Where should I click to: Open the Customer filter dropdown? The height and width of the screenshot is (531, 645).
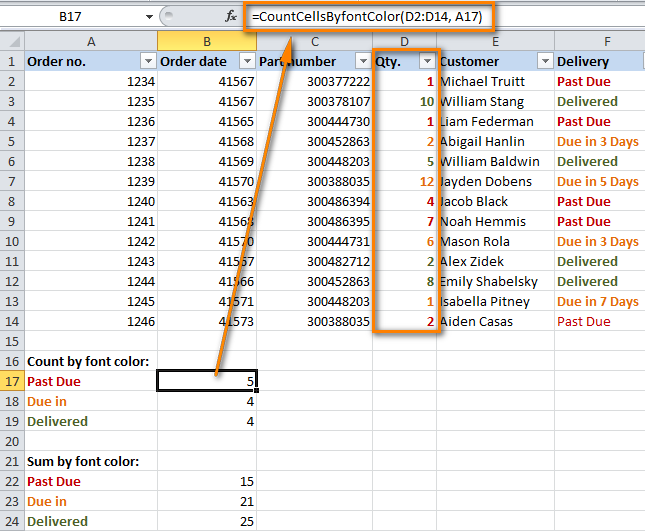click(x=545, y=61)
